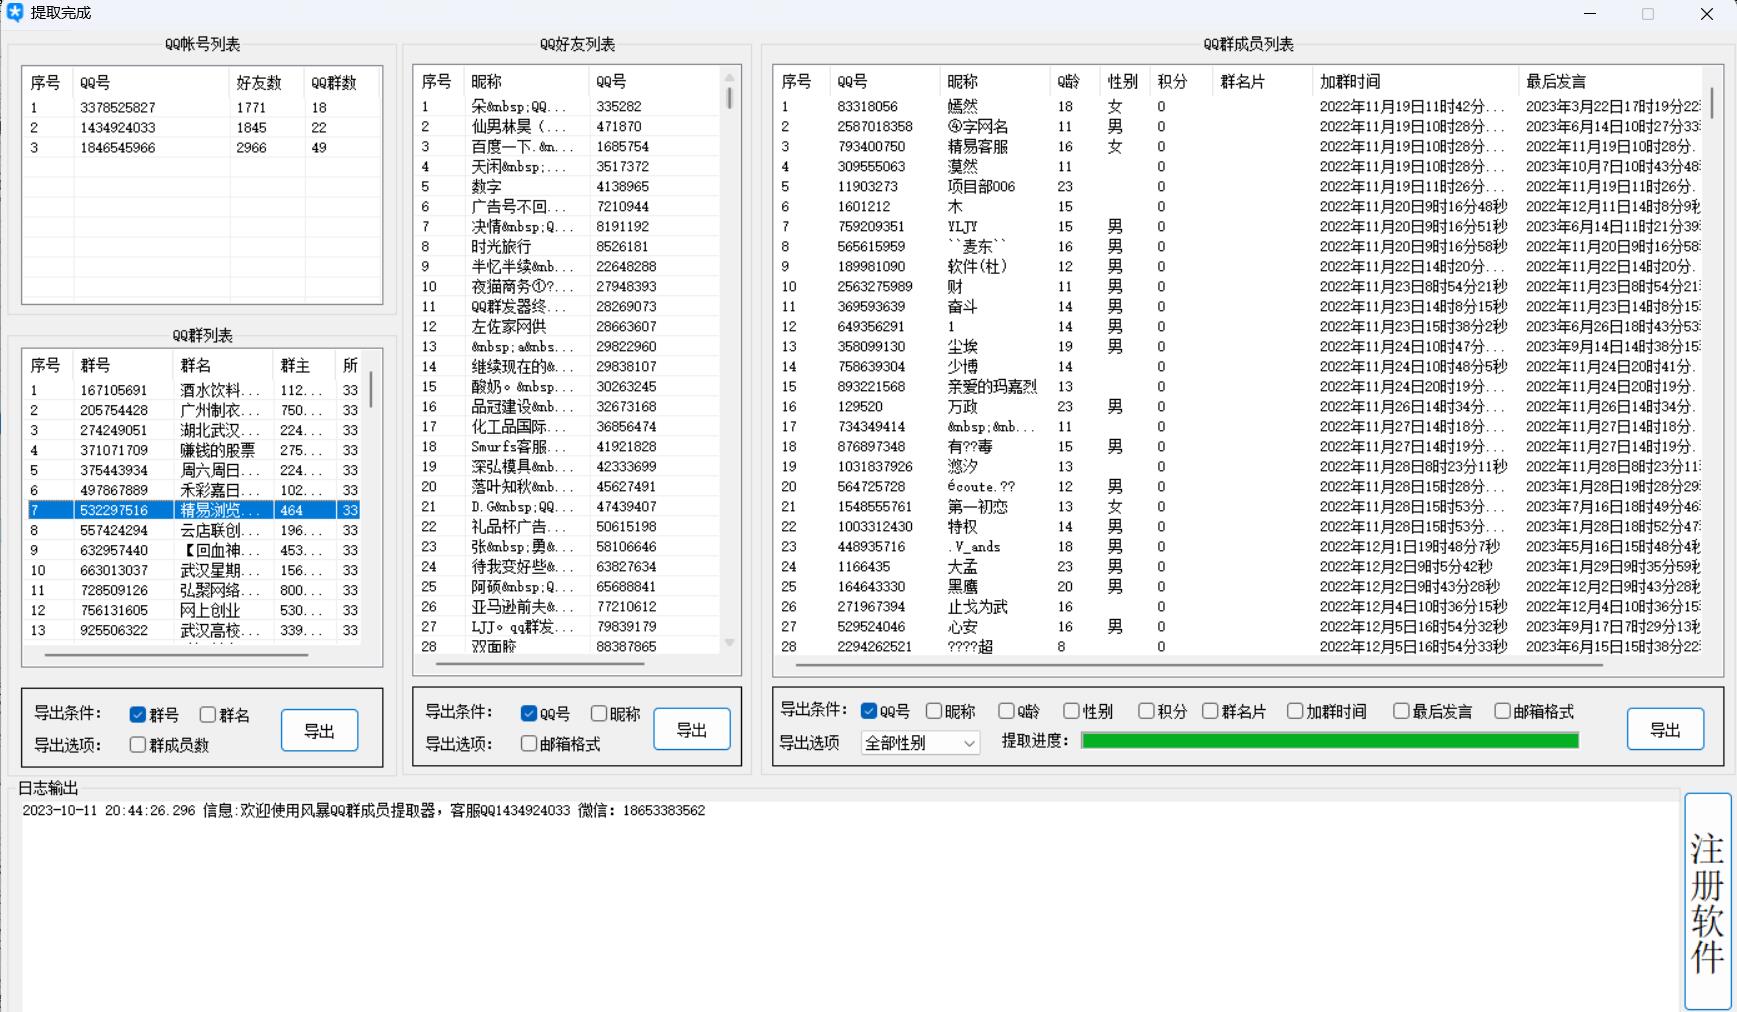Click the green extraction progress bar
The height and width of the screenshot is (1012, 1737).
(1329, 741)
